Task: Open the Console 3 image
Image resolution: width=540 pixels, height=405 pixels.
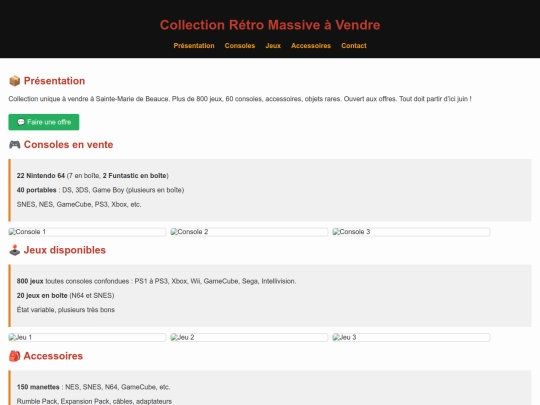Action: tap(411, 232)
